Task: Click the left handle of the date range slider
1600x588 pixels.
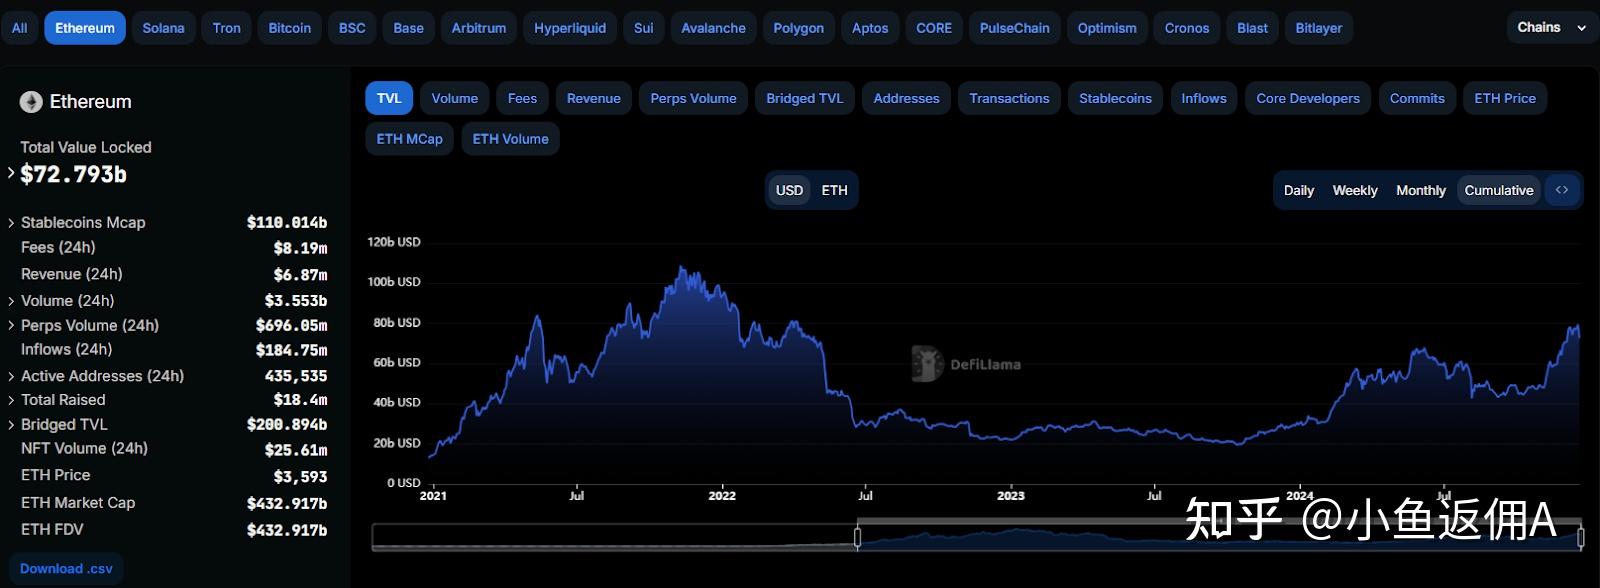Action: tap(857, 538)
